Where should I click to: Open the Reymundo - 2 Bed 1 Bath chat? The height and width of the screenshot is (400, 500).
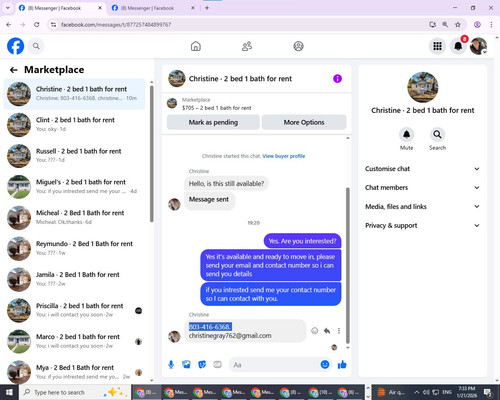tap(75, 249)
